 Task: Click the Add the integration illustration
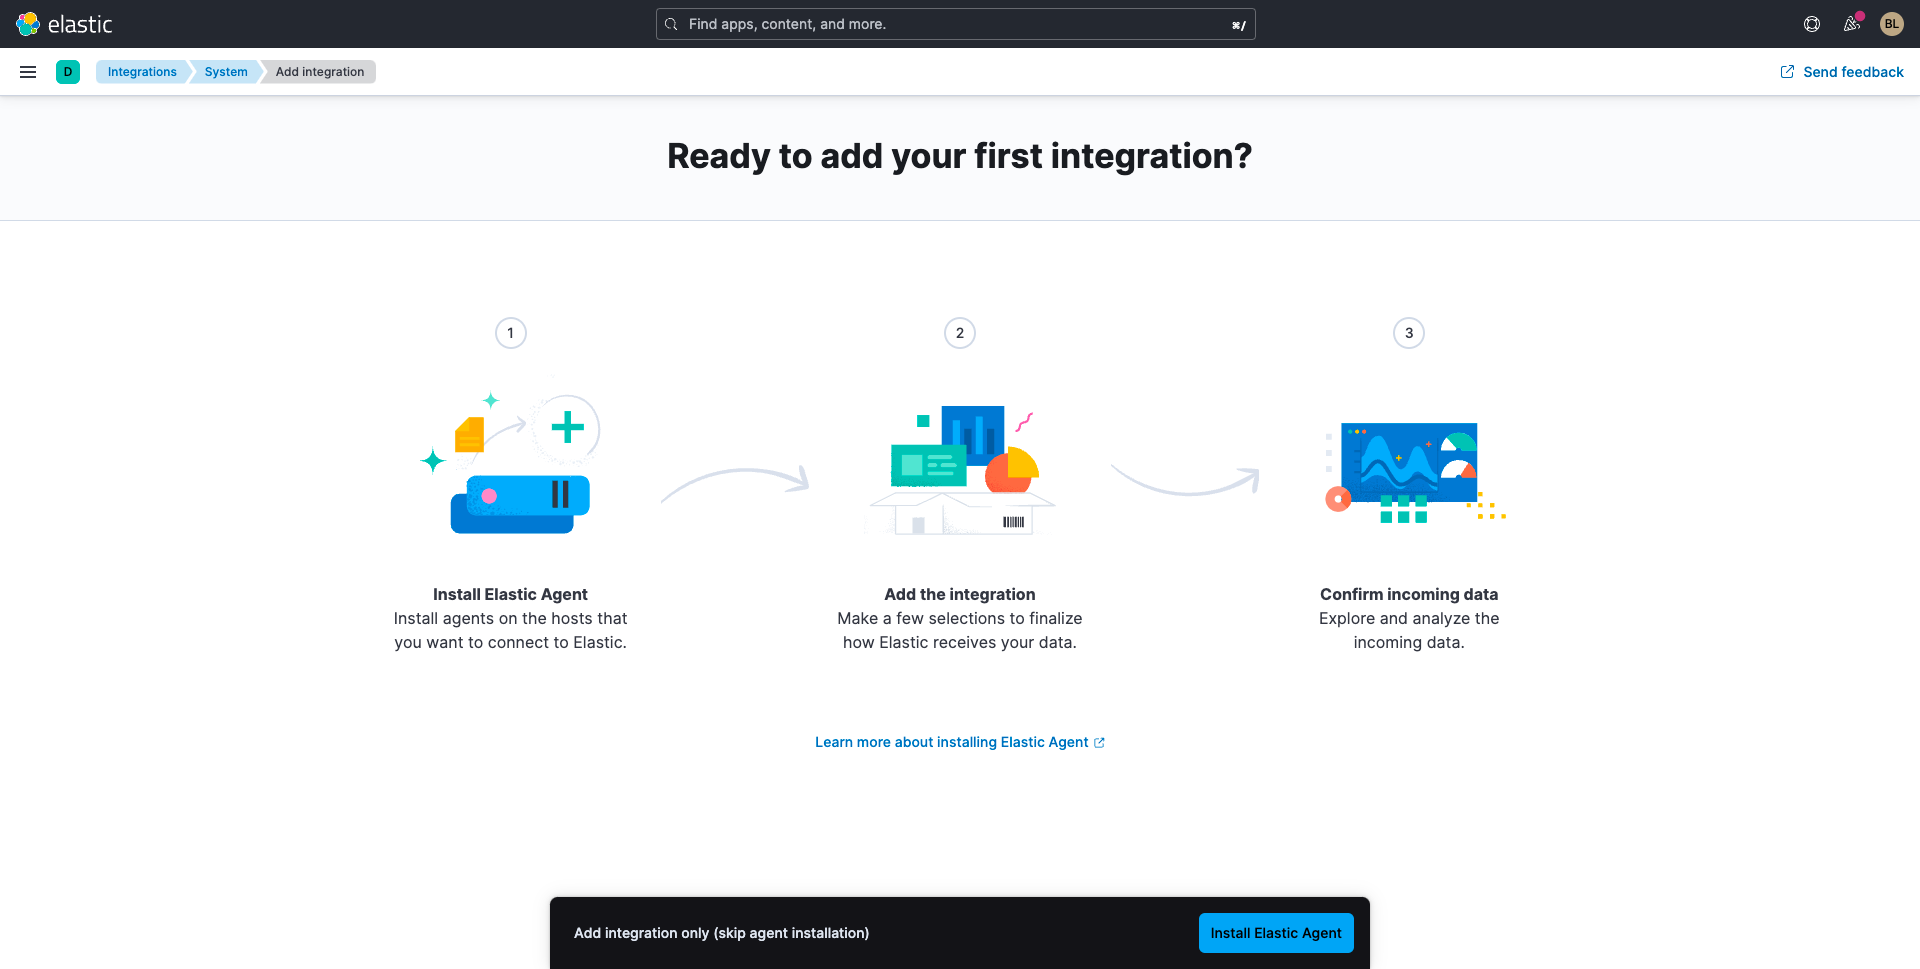960,468
